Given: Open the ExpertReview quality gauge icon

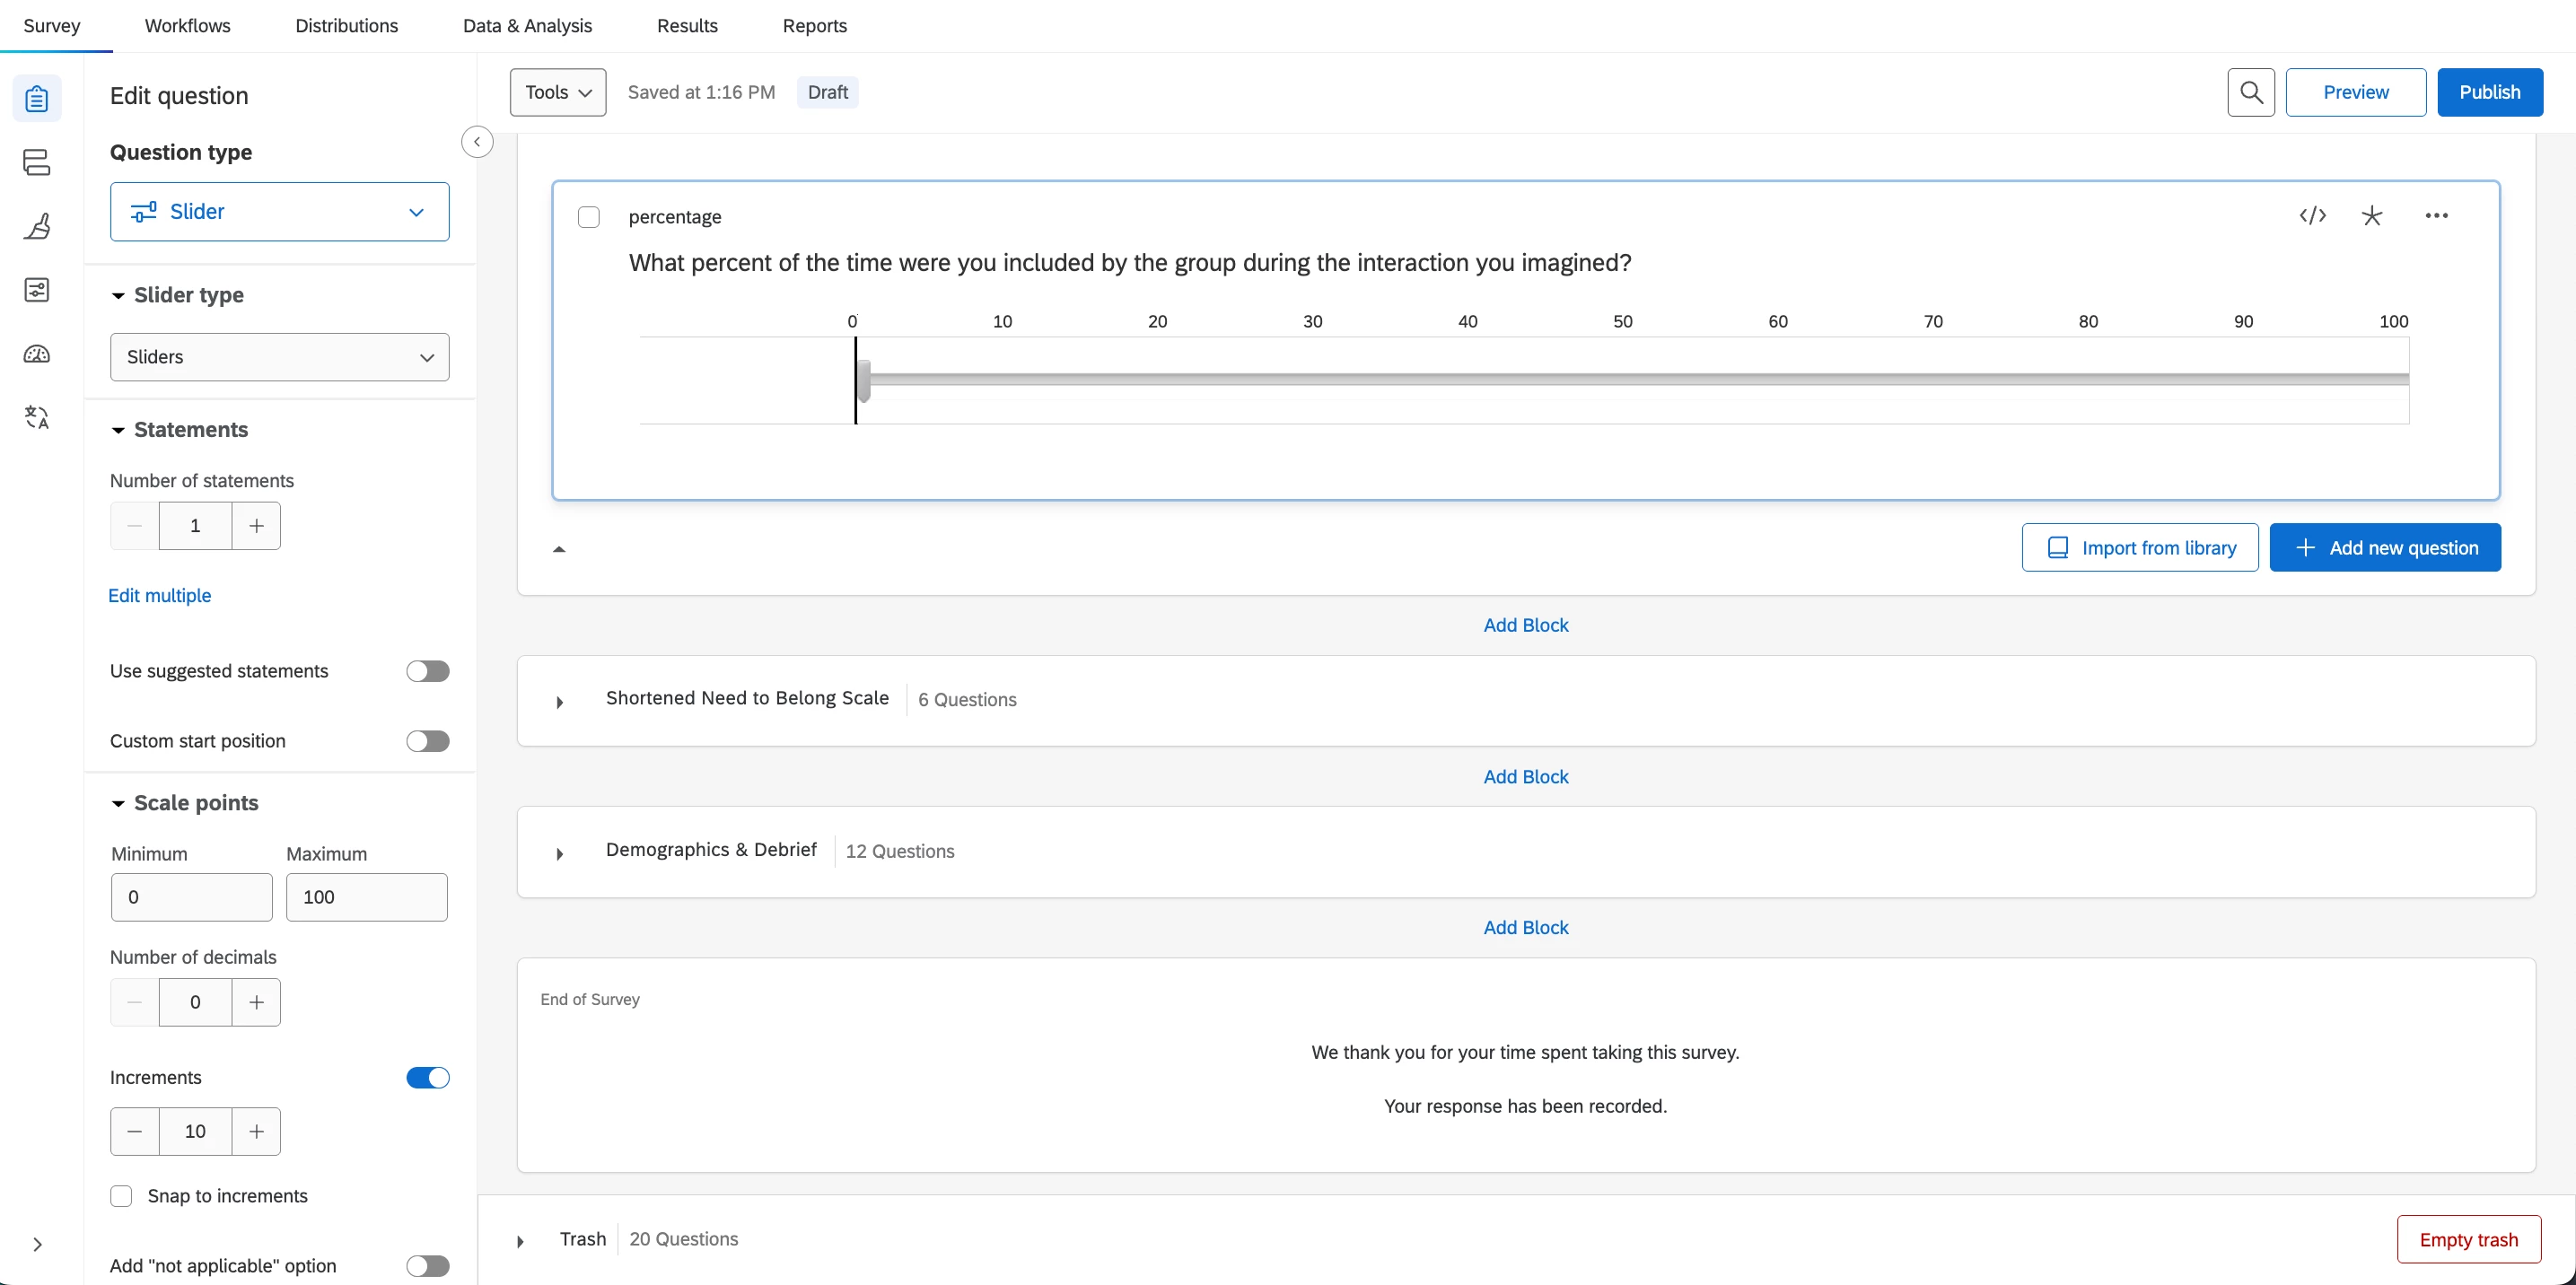Looking at the screenshot, I should (x=37, y=354).
